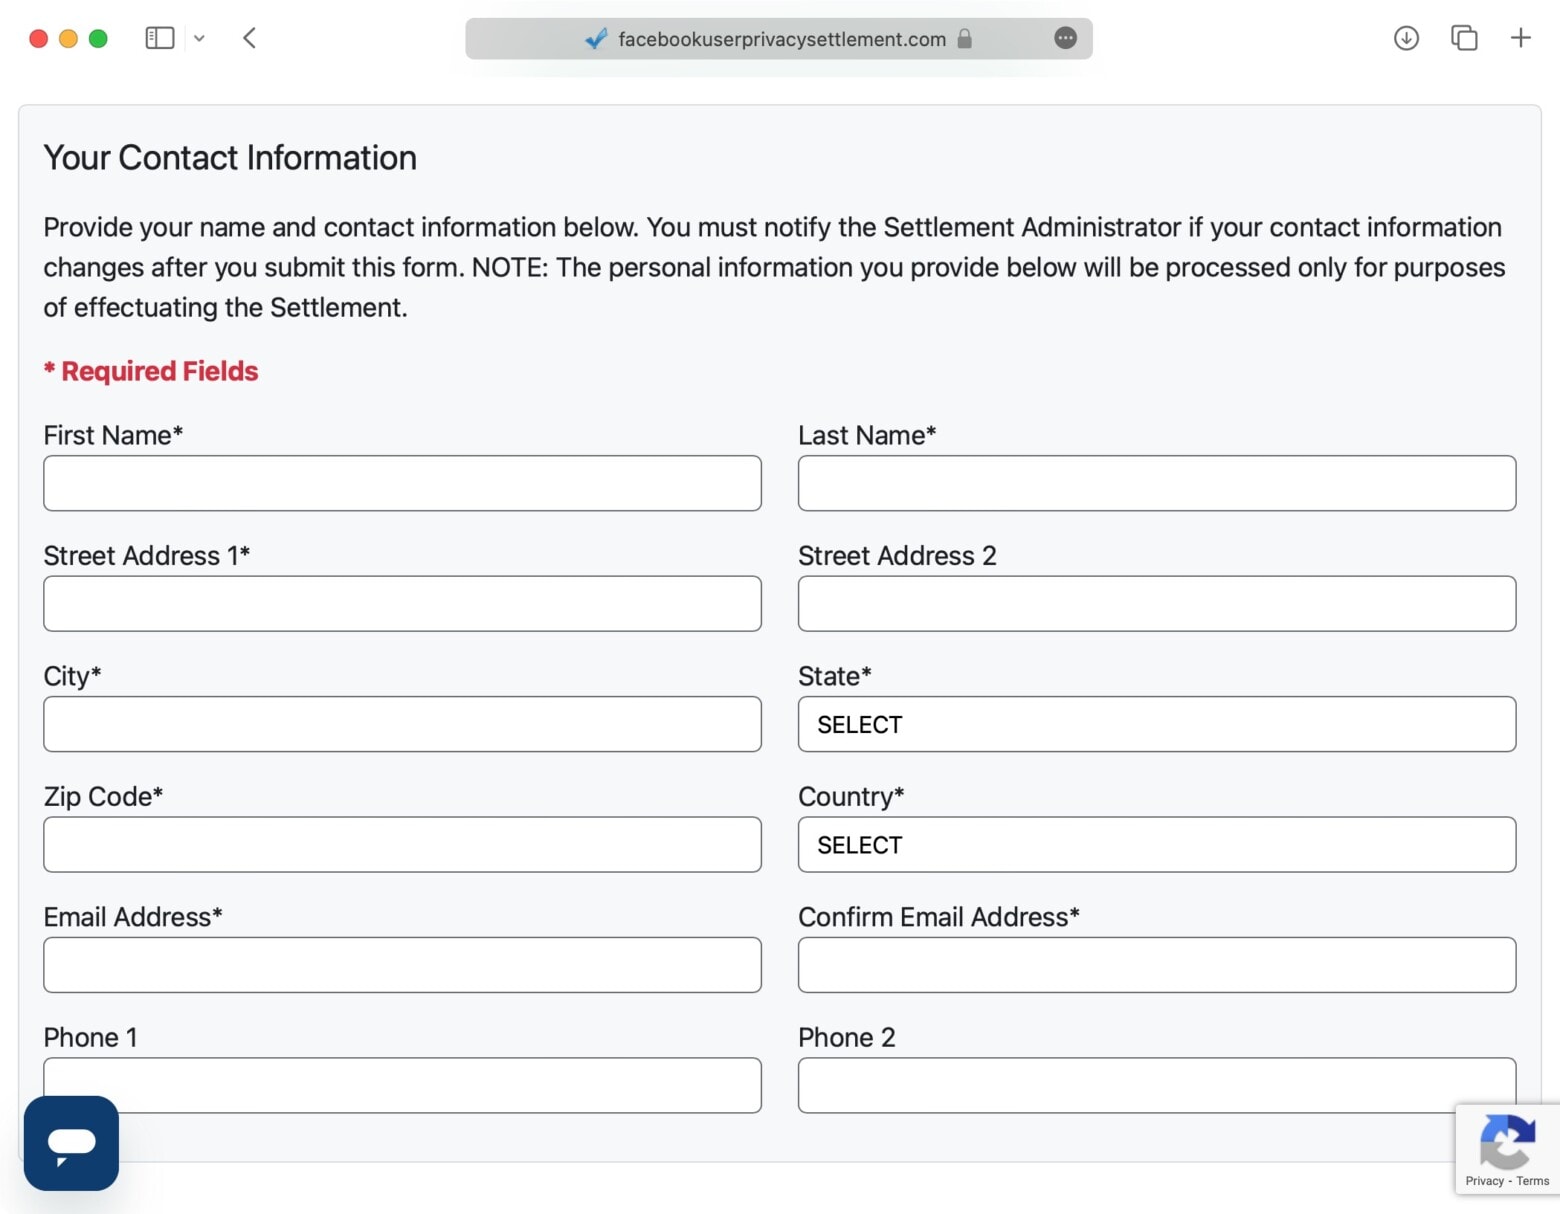1560x1214 pixels.
Task: Show the tab overview icon
Action: (x=1464, y=38)
